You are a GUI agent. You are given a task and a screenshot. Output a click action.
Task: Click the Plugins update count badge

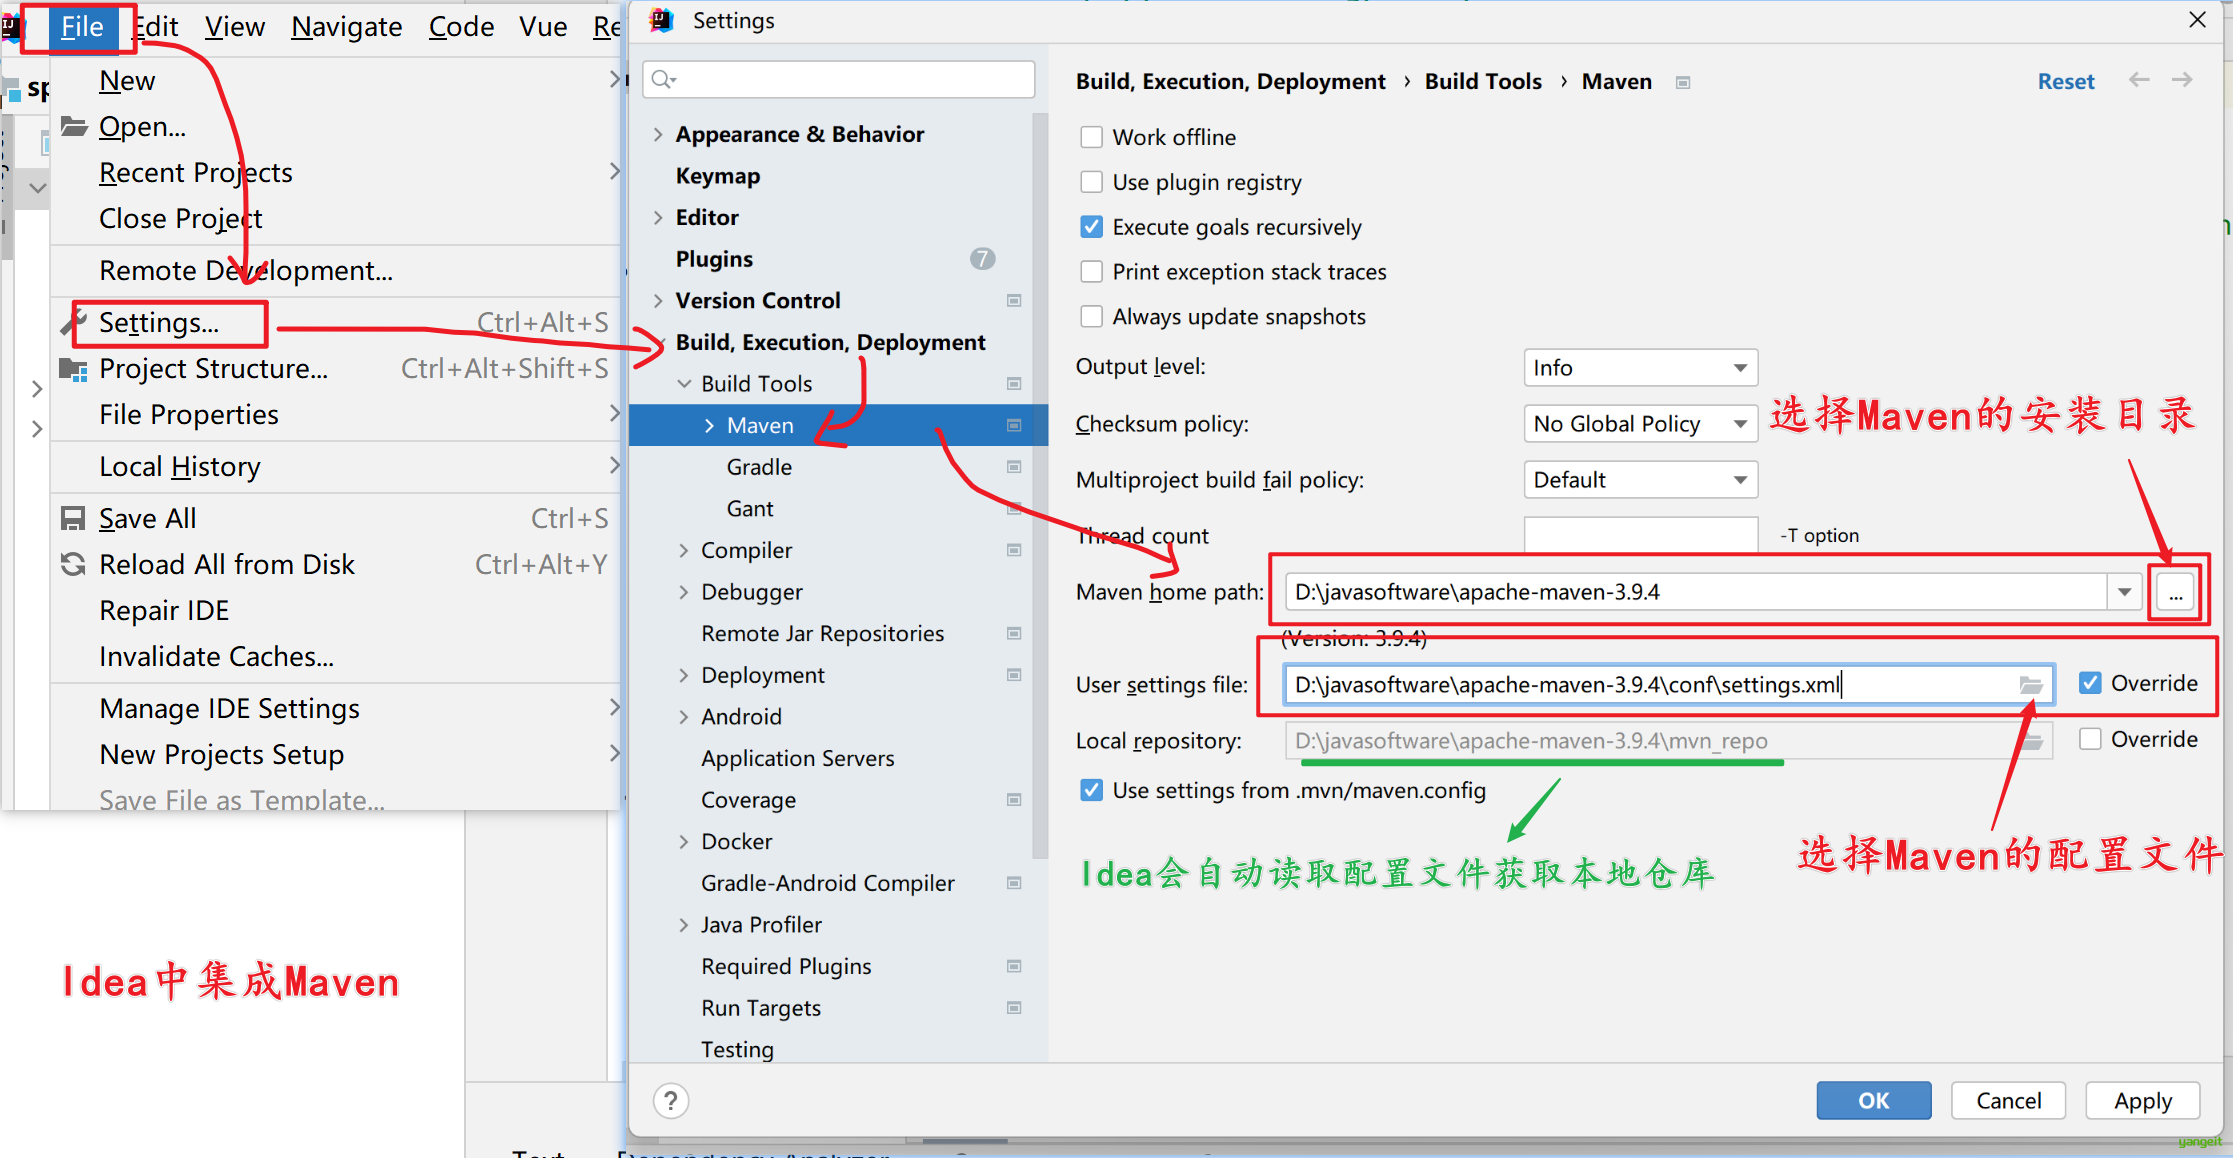983,259
